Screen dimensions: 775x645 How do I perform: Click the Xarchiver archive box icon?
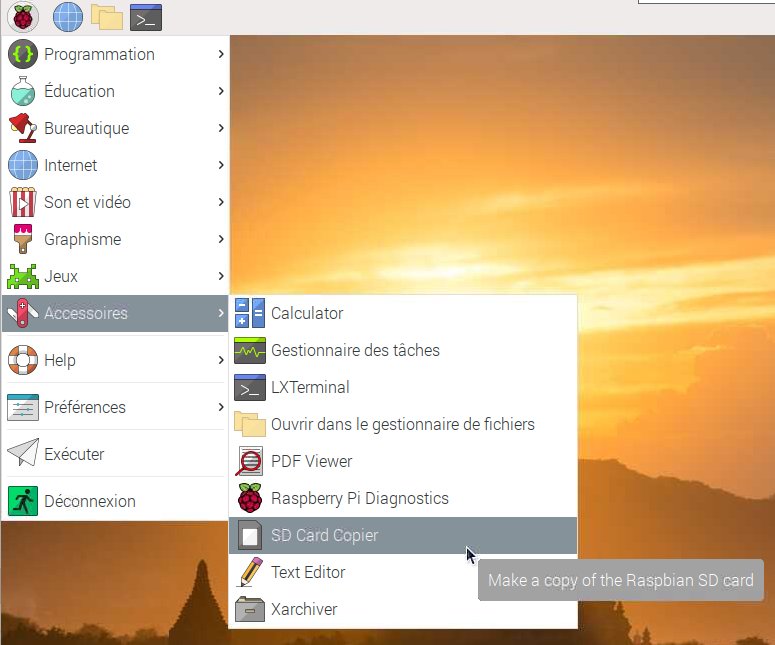250,609
